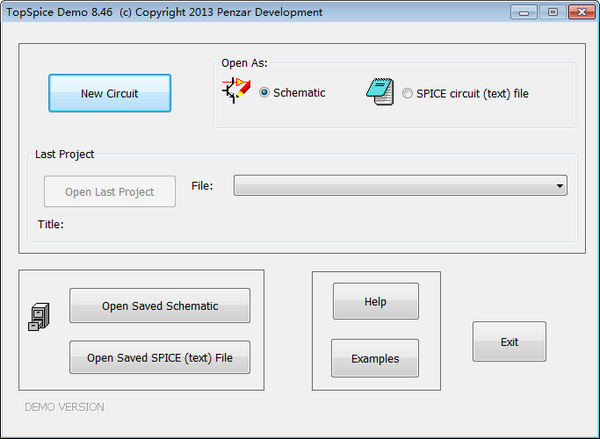This screenshot has width=600, height=439.
Task: Select the Schematic radio button
Action: coord(264,93)
